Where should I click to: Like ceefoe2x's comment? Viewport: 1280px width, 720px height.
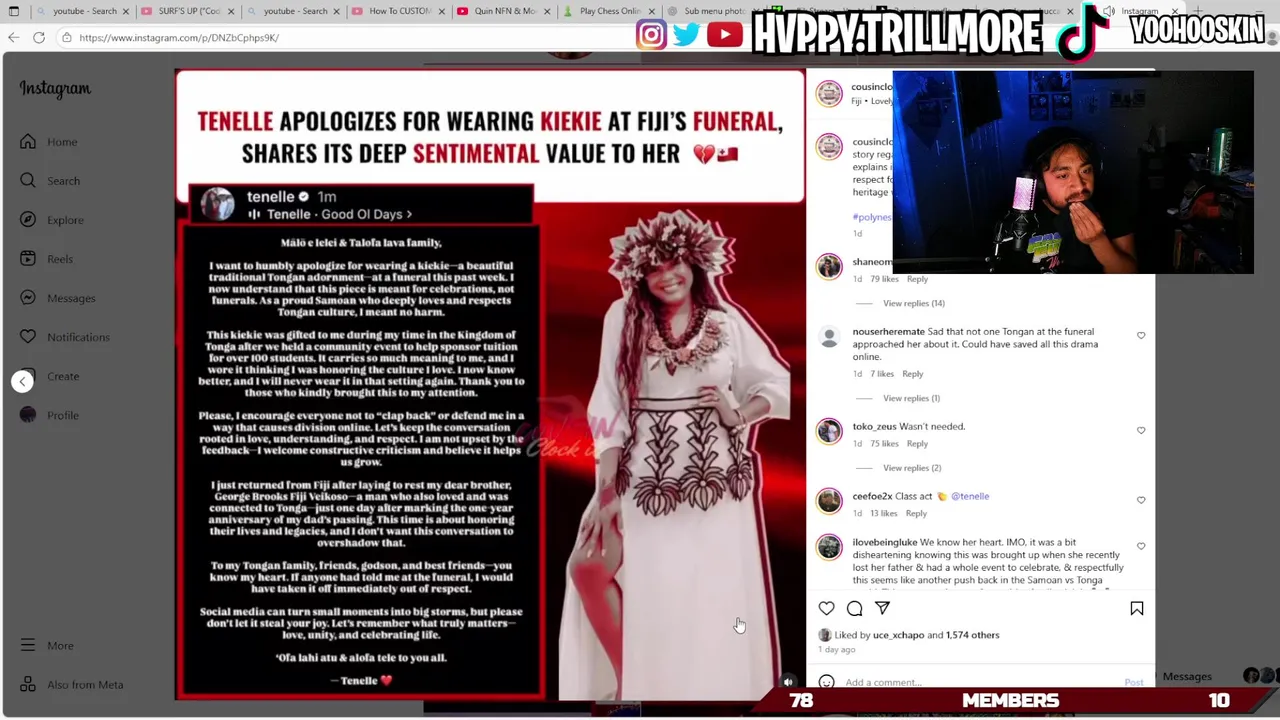click(1141, 500)
